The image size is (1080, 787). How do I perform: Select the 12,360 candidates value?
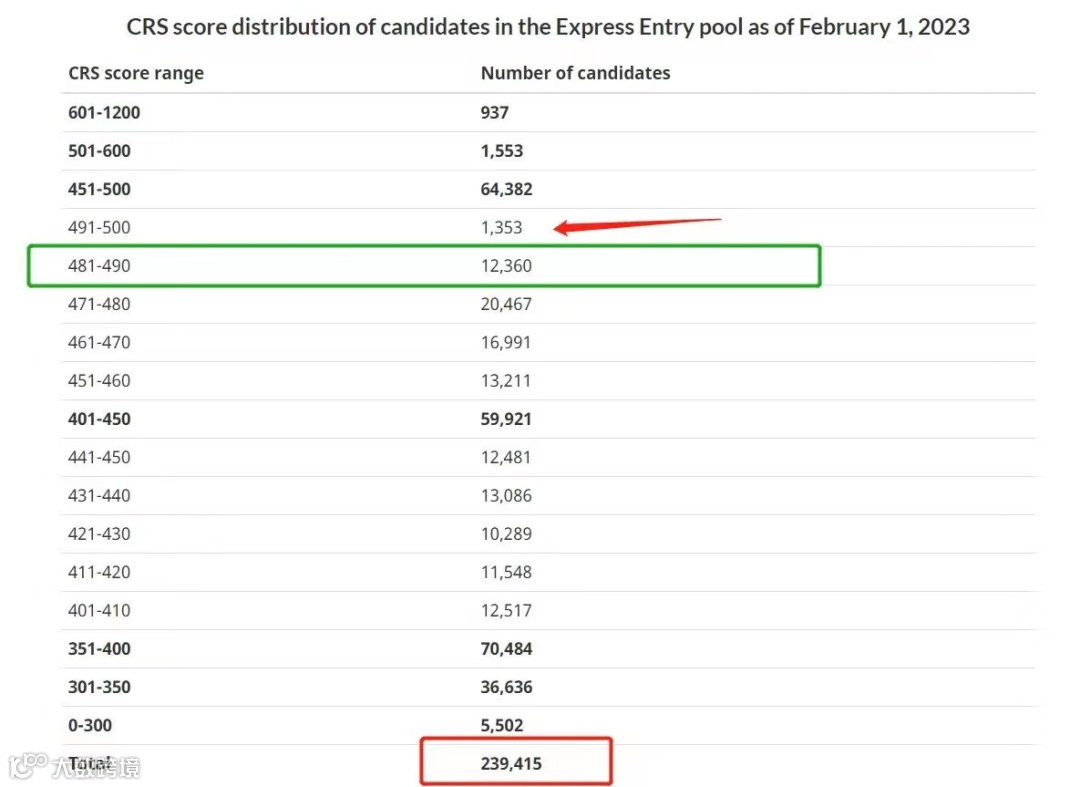point(506,266)
